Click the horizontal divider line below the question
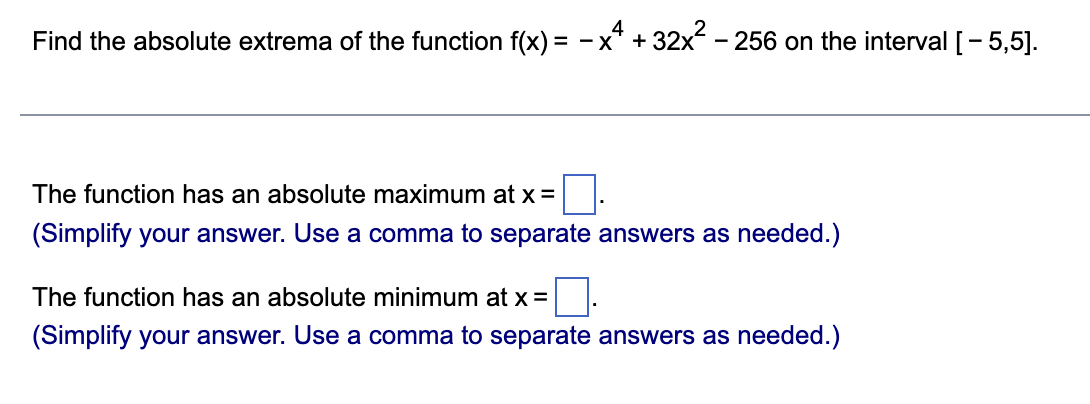Screen dimensions: 1090x404 555,114
